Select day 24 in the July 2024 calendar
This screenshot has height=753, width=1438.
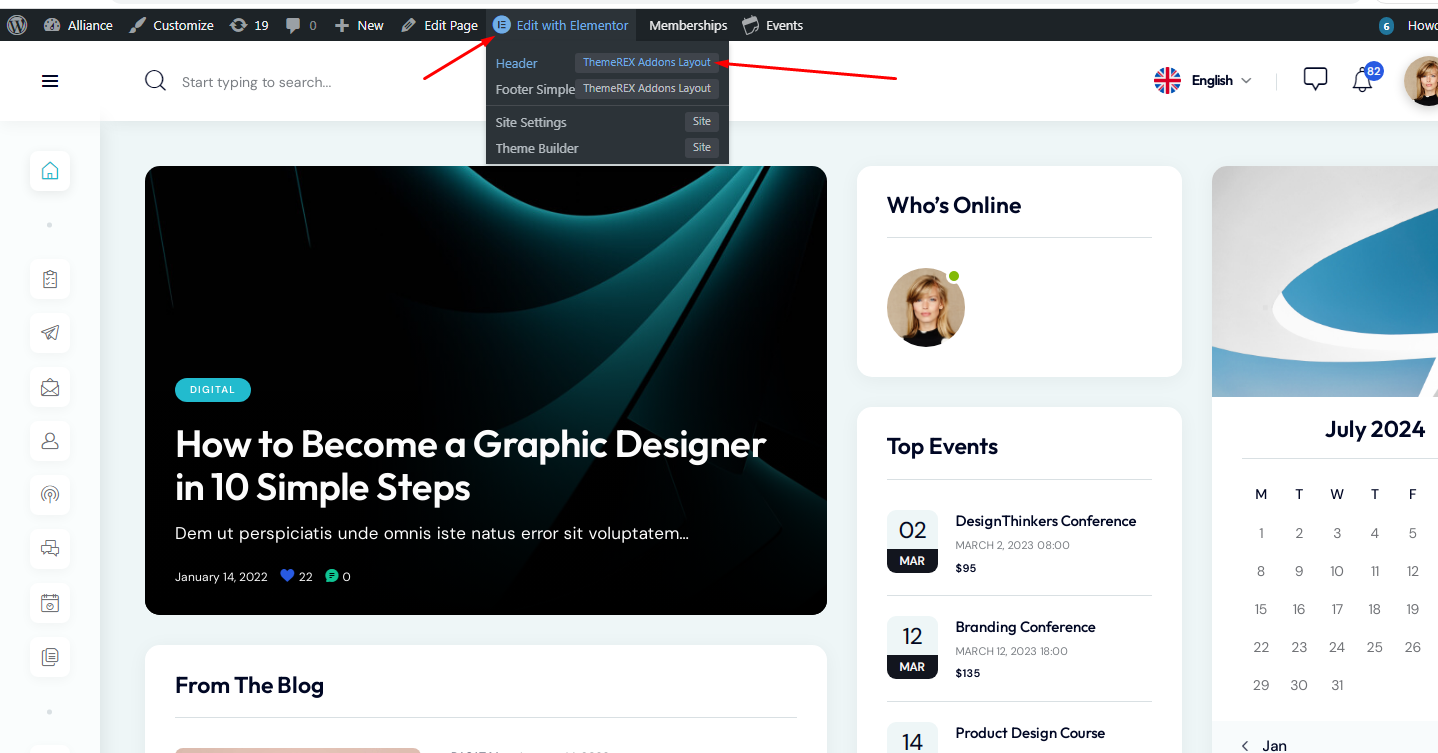(x=1337, y=647)
